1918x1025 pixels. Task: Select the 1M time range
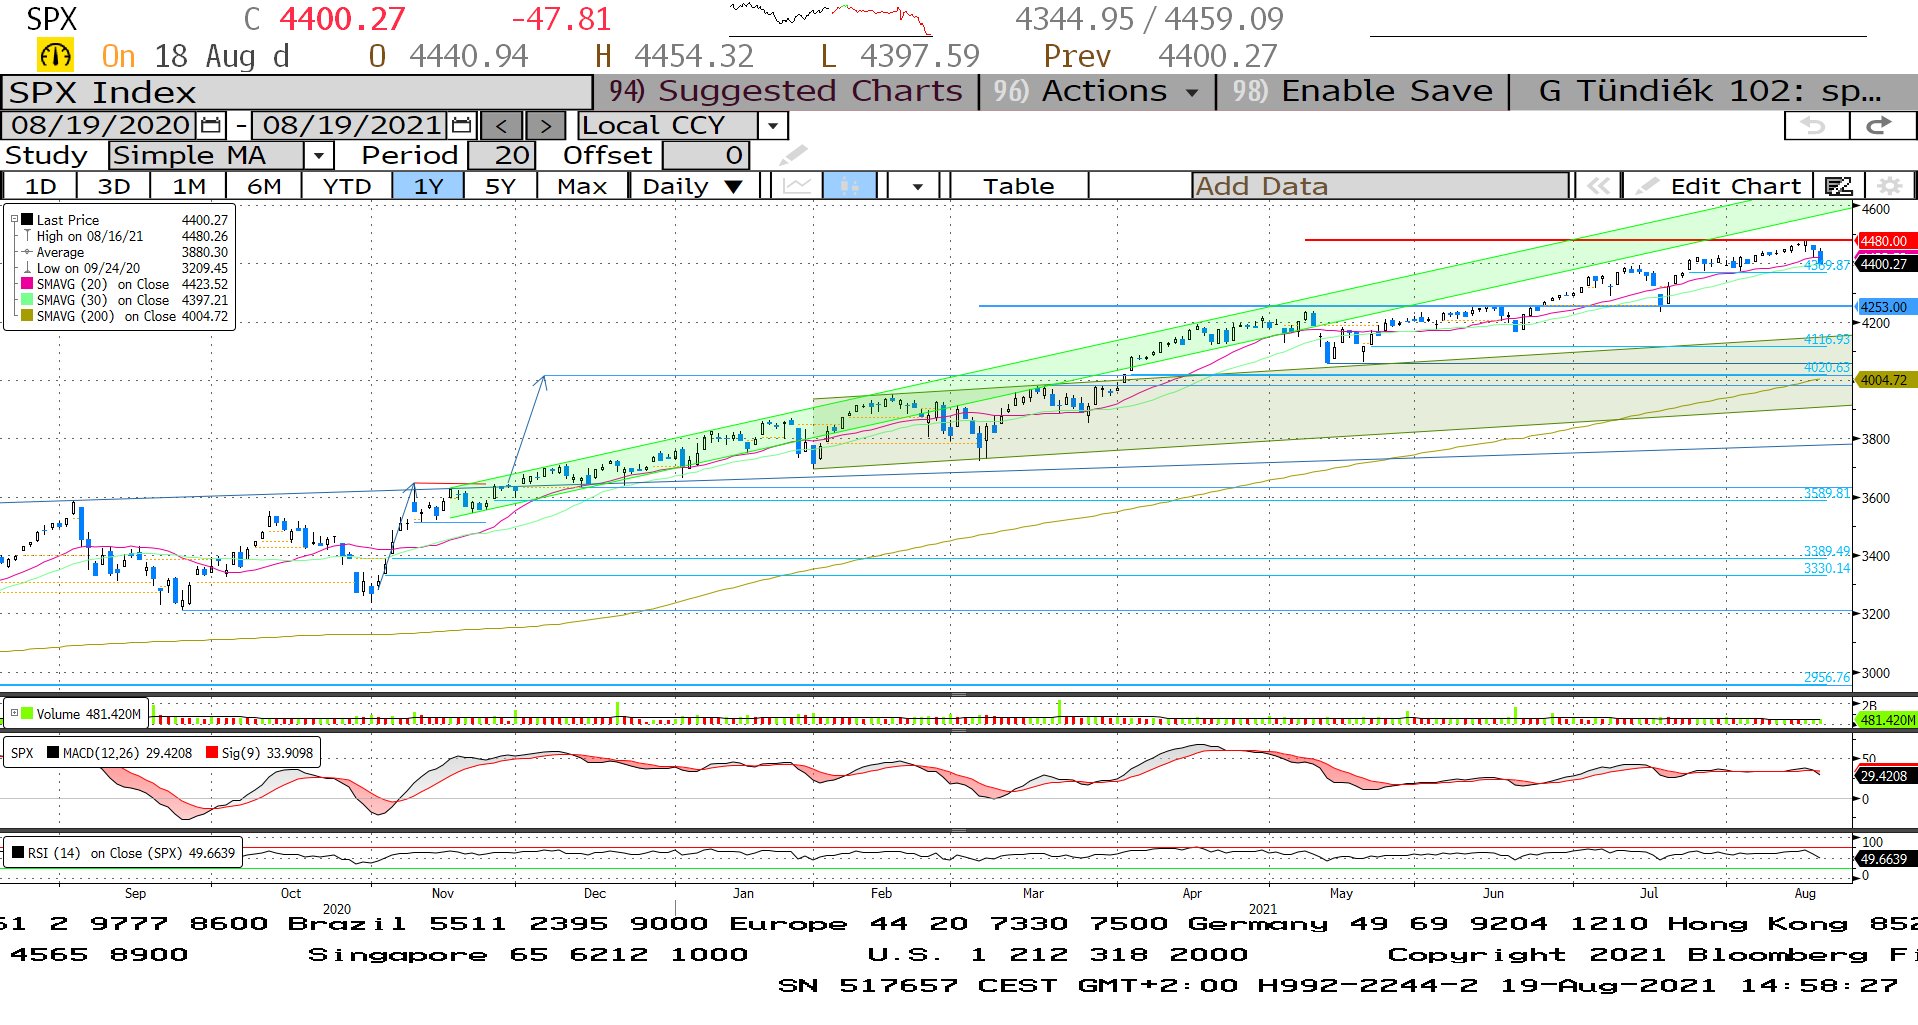point(189,186)
